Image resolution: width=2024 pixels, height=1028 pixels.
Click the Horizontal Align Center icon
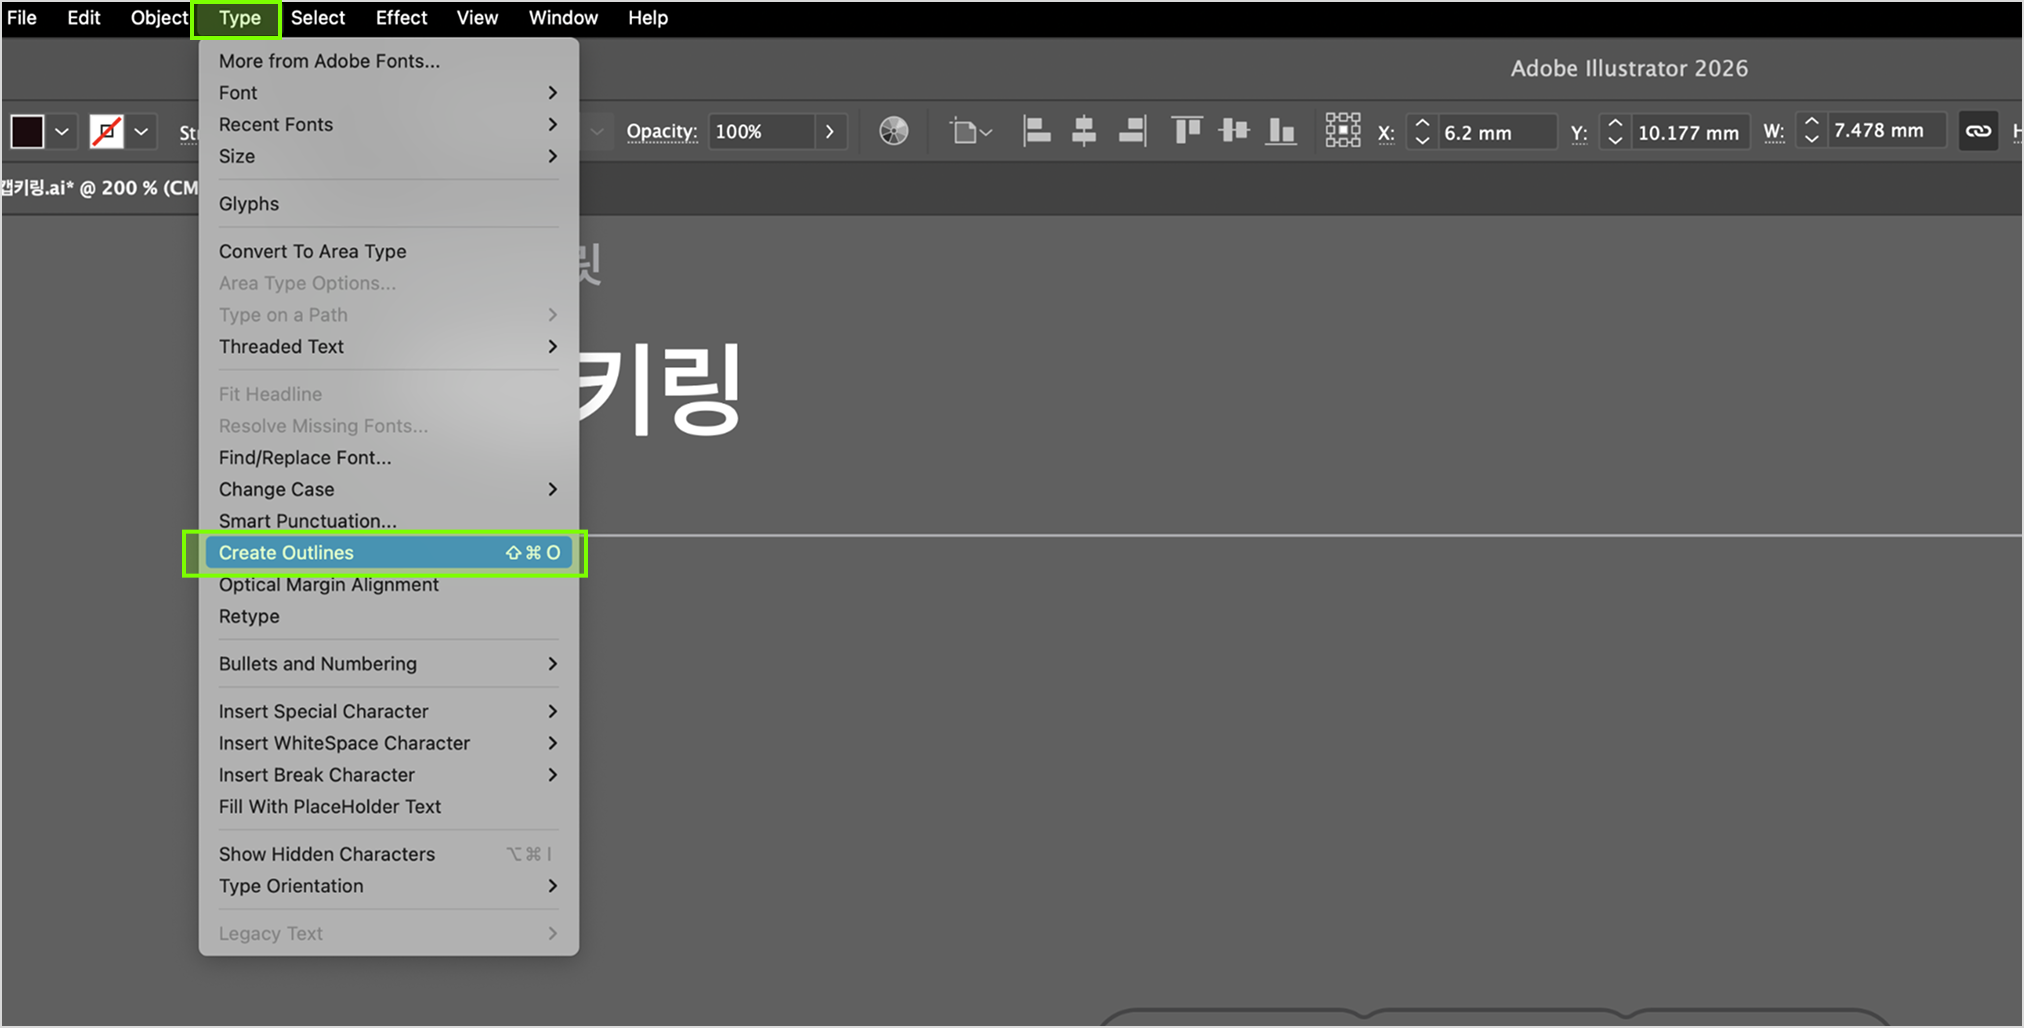coord(1084,131)
